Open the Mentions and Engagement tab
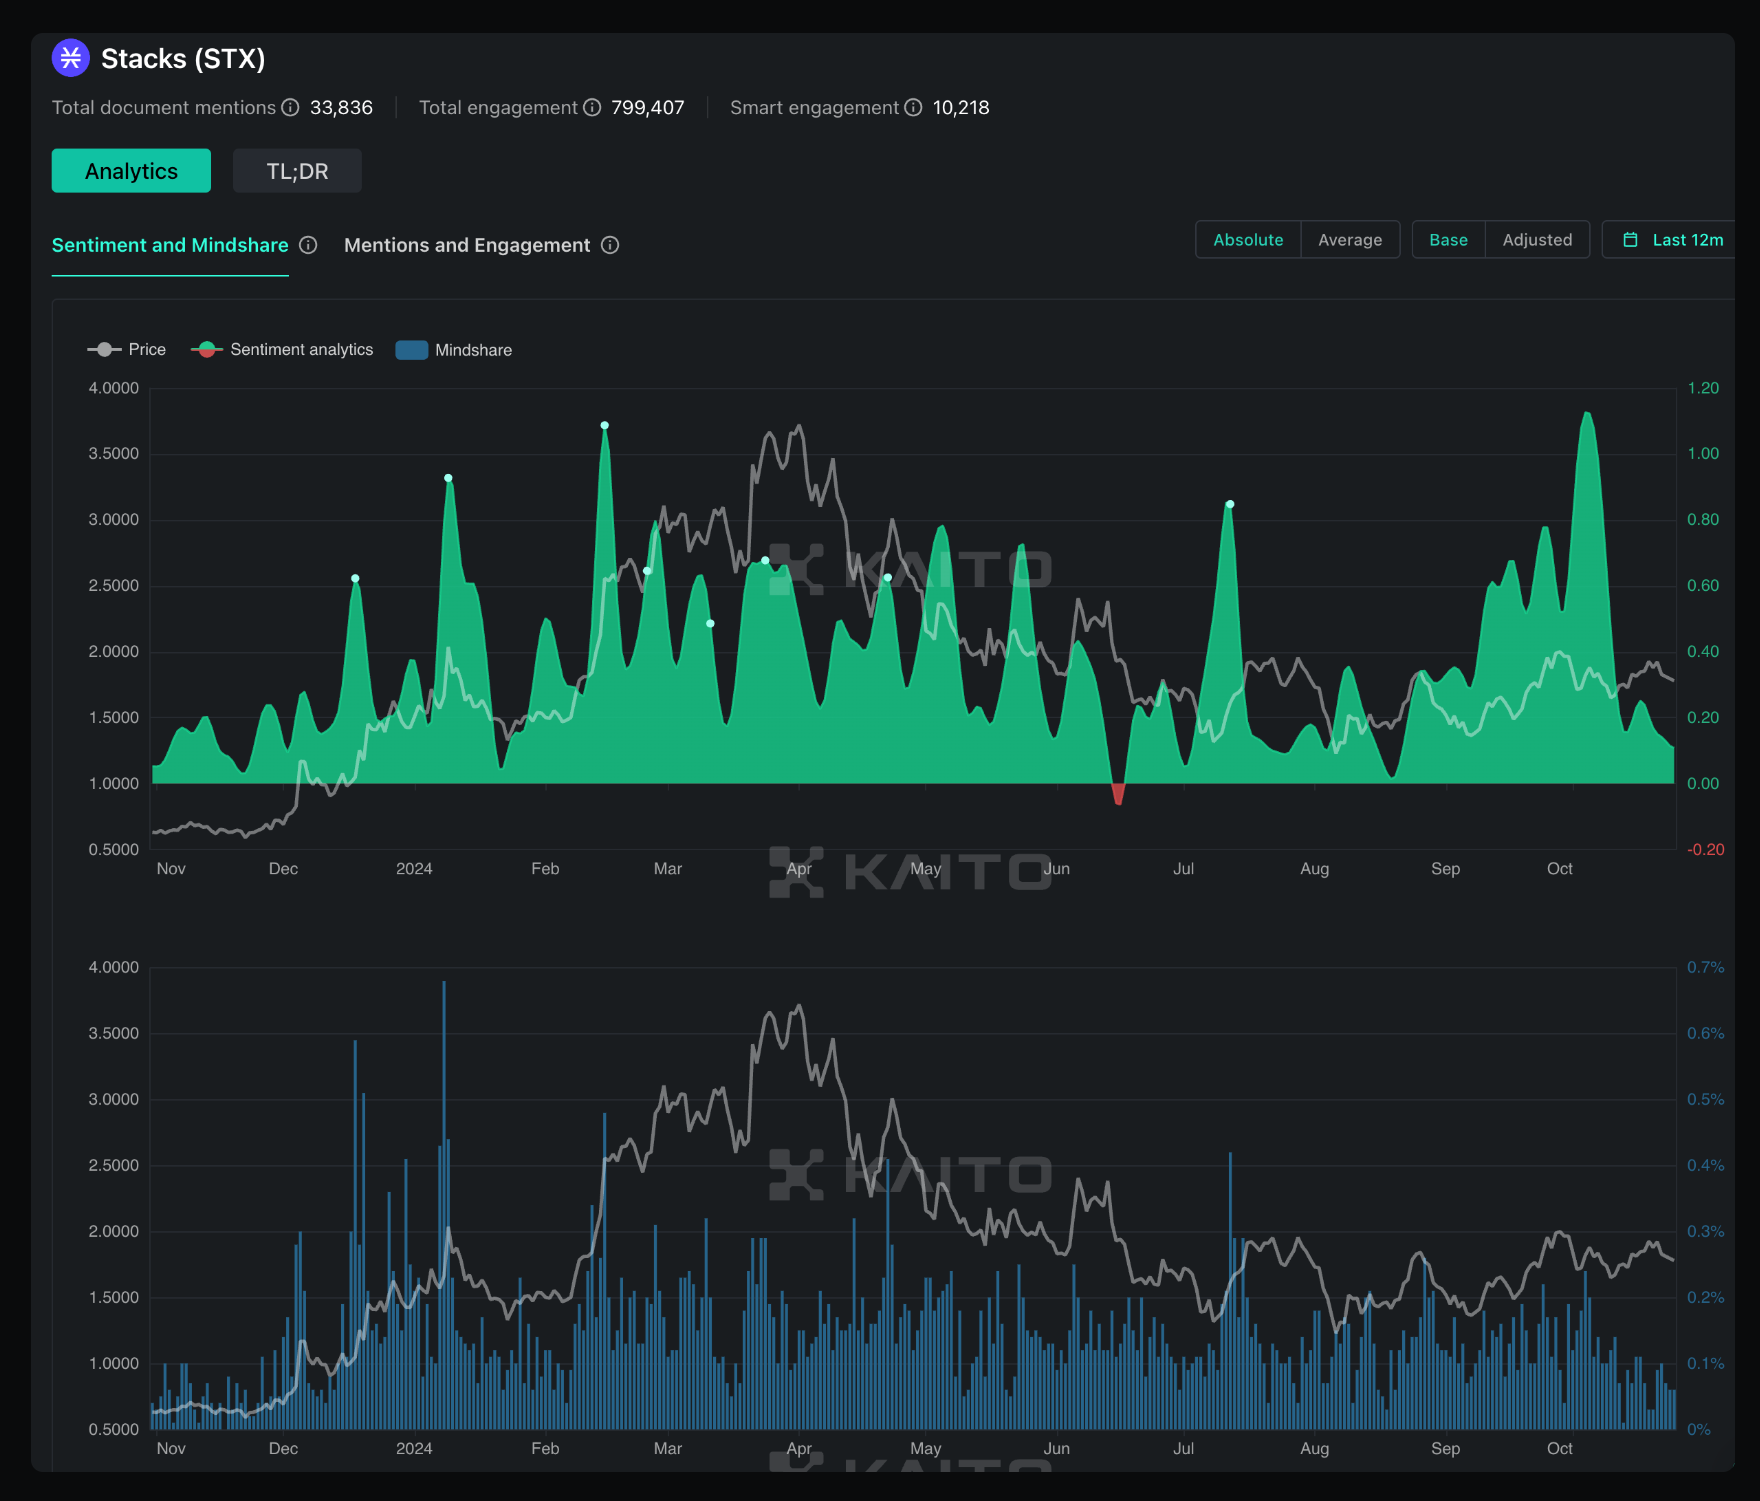Screen dimensions: 1760x1501 (x=467, y=245)
